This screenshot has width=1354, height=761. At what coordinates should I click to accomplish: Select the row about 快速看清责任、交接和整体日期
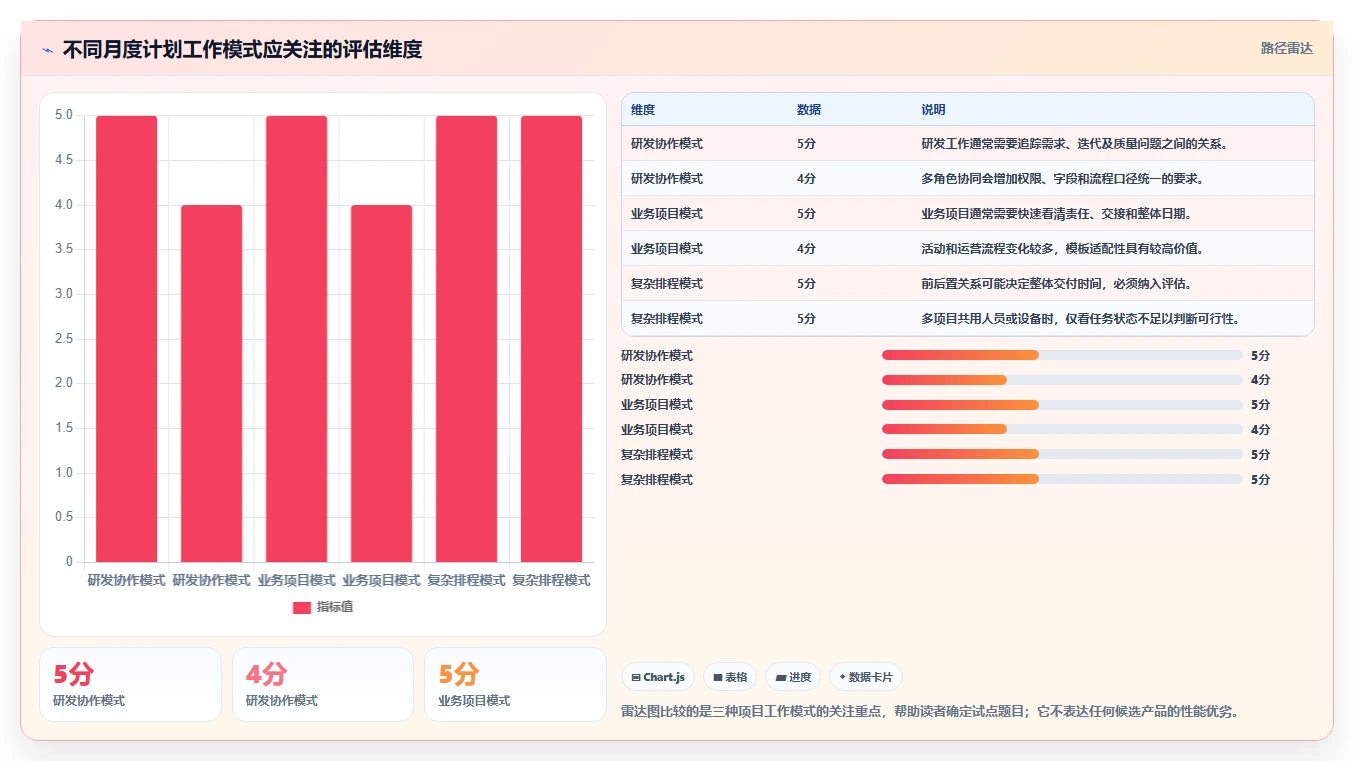pyautogui.click(x=967, y=214)
